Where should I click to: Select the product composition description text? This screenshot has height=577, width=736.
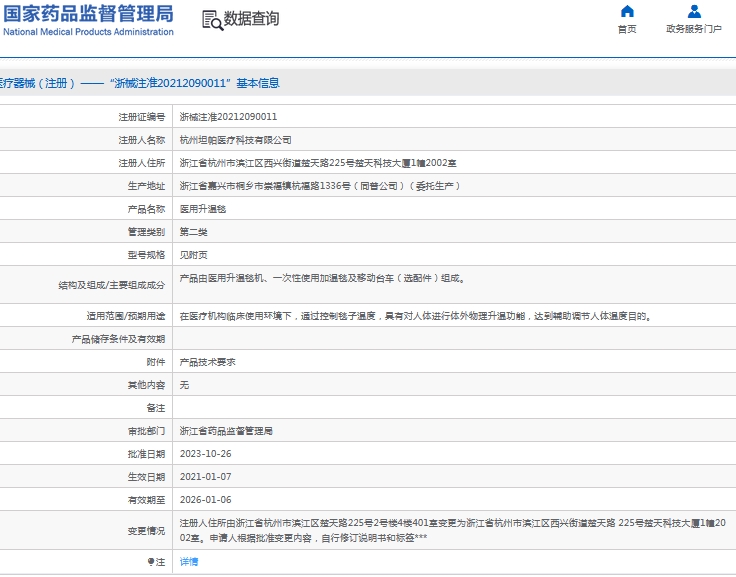[322, 278]
